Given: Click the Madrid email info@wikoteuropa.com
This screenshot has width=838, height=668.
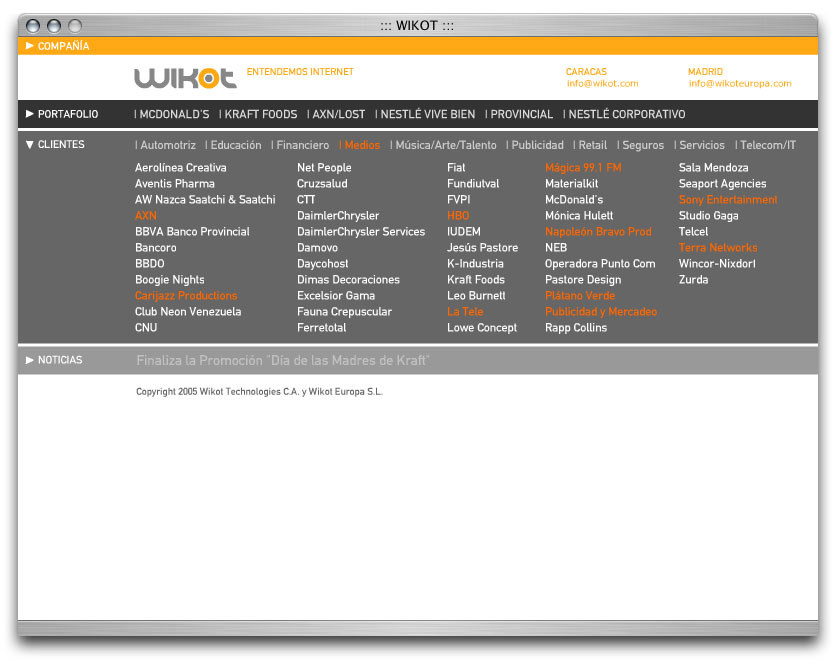Looking at the screenshot, I should pyautogui.click(x=740, y=83).
